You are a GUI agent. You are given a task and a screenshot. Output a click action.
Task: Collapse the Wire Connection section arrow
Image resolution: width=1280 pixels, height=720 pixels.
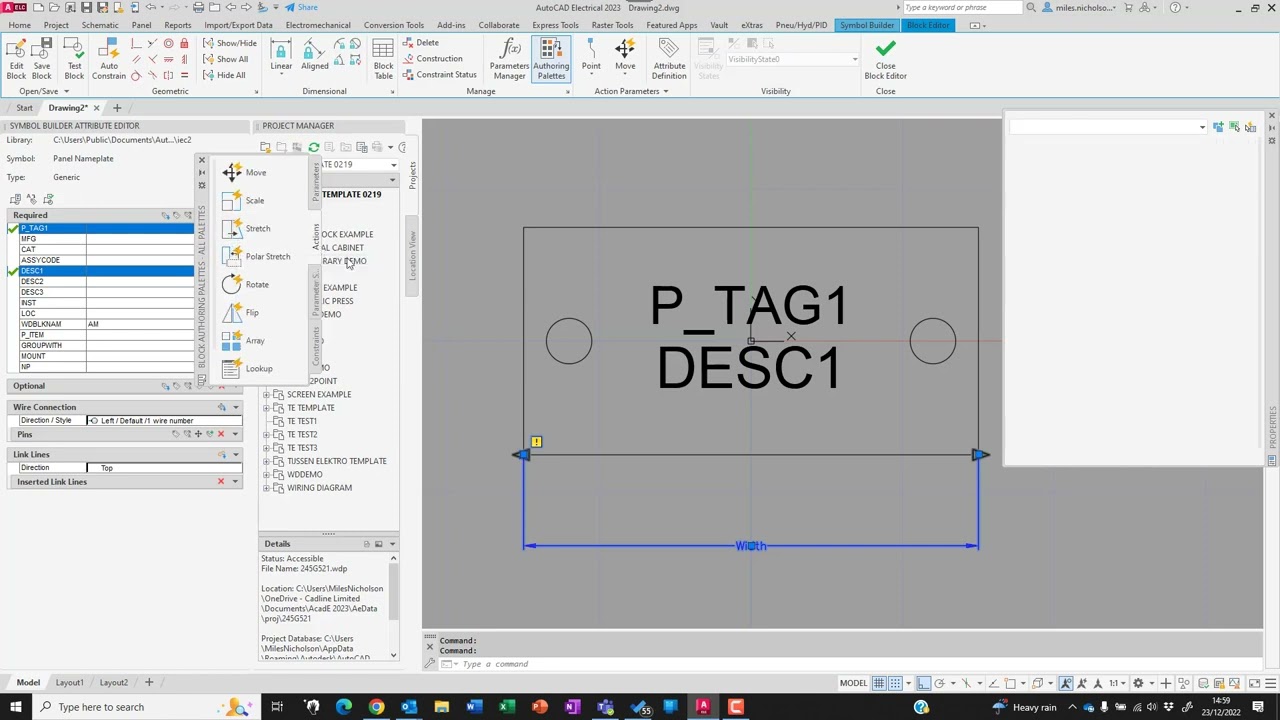pos(236,407)
